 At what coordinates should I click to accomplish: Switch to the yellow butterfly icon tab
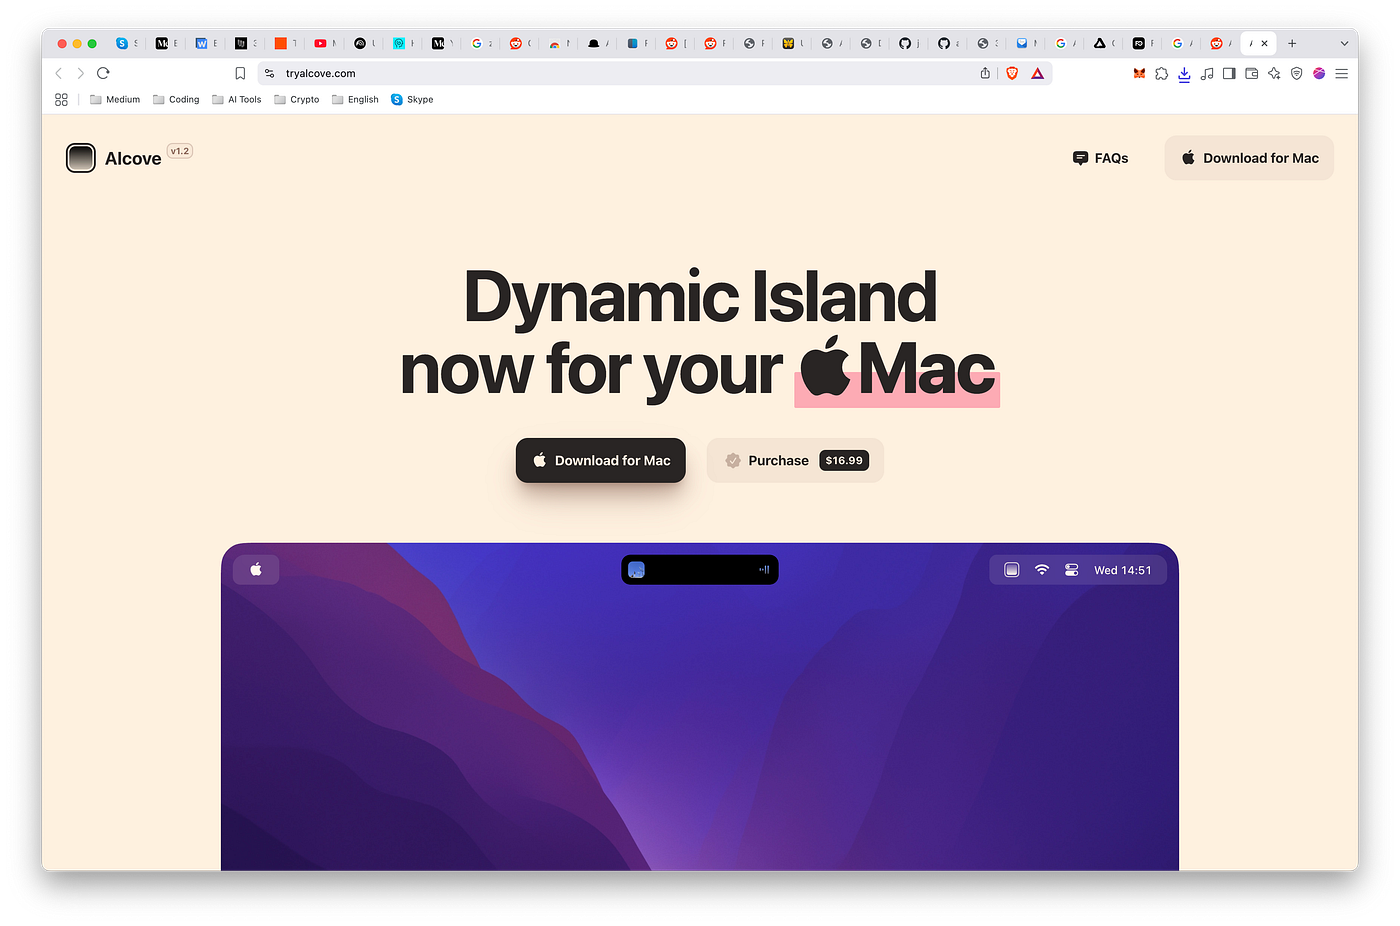793,43
